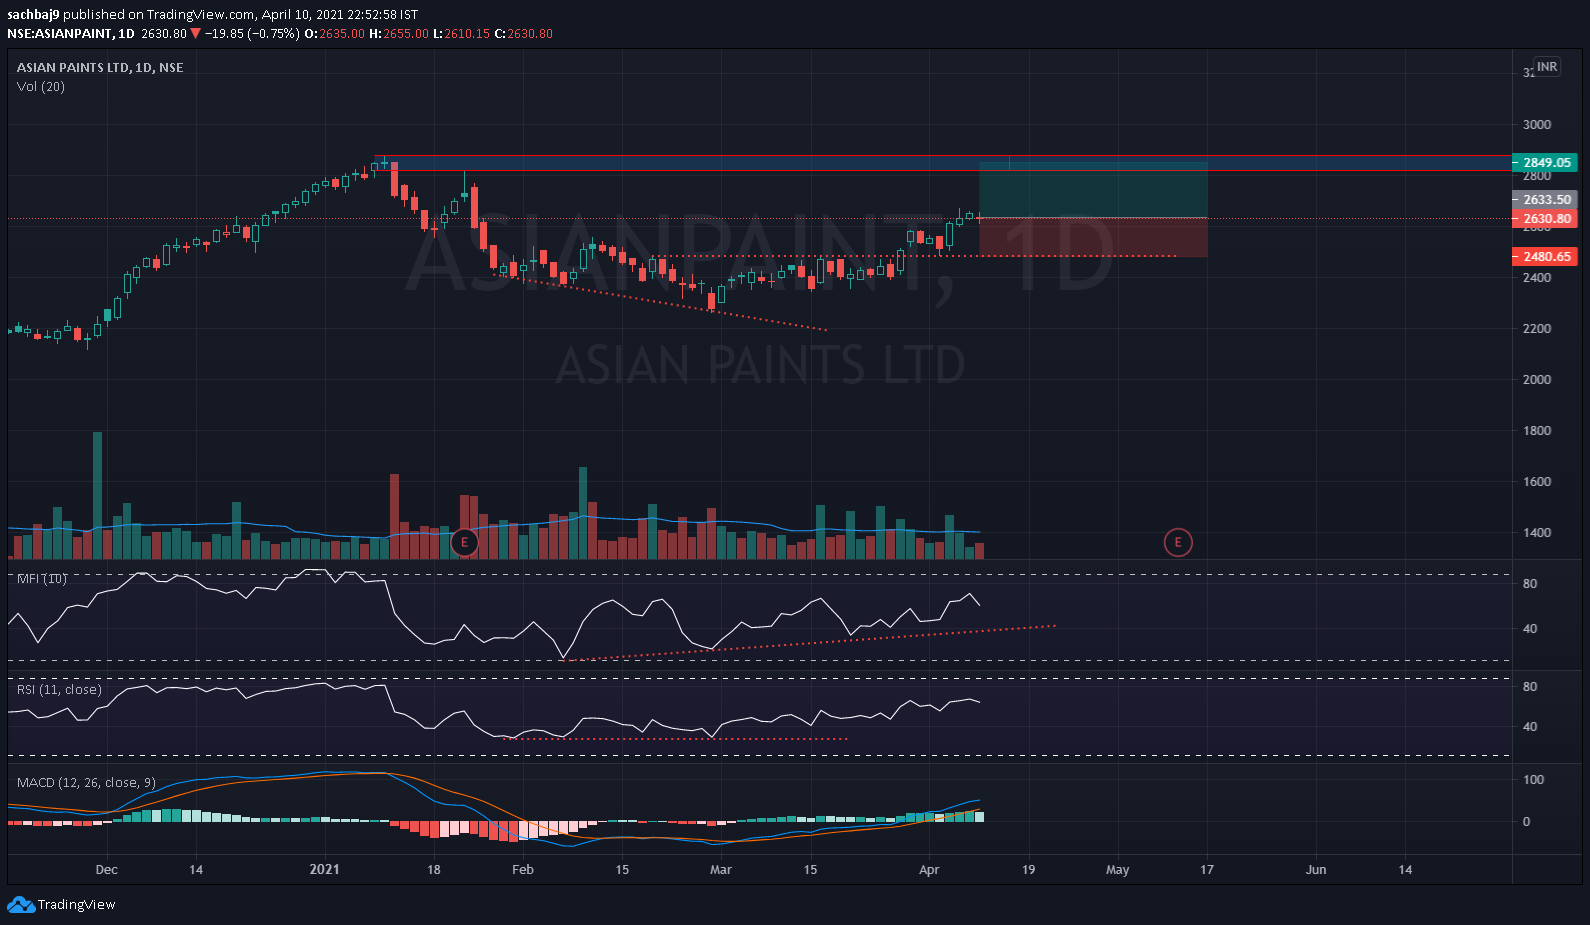Viewport: 1590px width, 925px height.
Task: Click the INR currency button
Action: (x=1547, y=67)
